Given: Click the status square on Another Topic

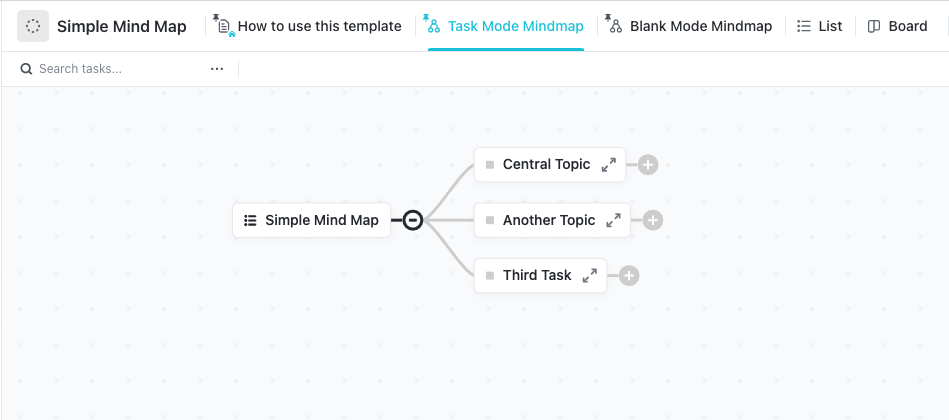Looking at the screenshot, I should coord(490,221).
